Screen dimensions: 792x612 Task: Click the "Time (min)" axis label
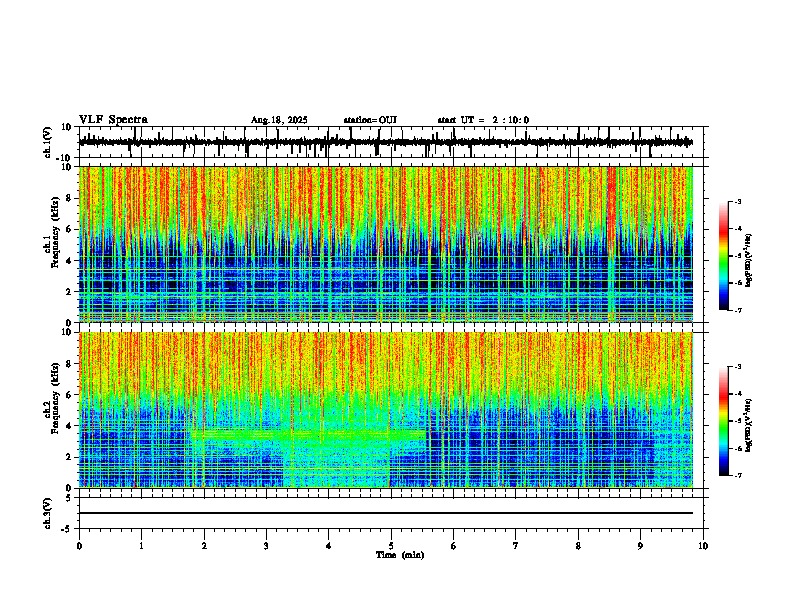tap(400, 555)
